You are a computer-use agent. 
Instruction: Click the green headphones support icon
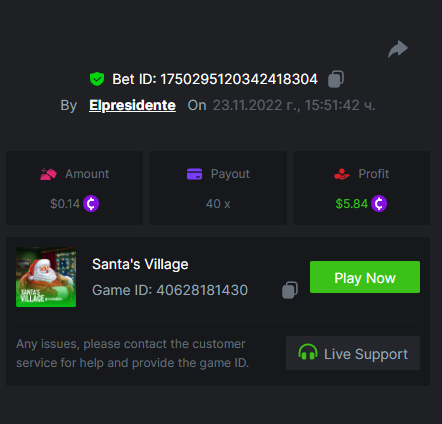coord(308,353)
